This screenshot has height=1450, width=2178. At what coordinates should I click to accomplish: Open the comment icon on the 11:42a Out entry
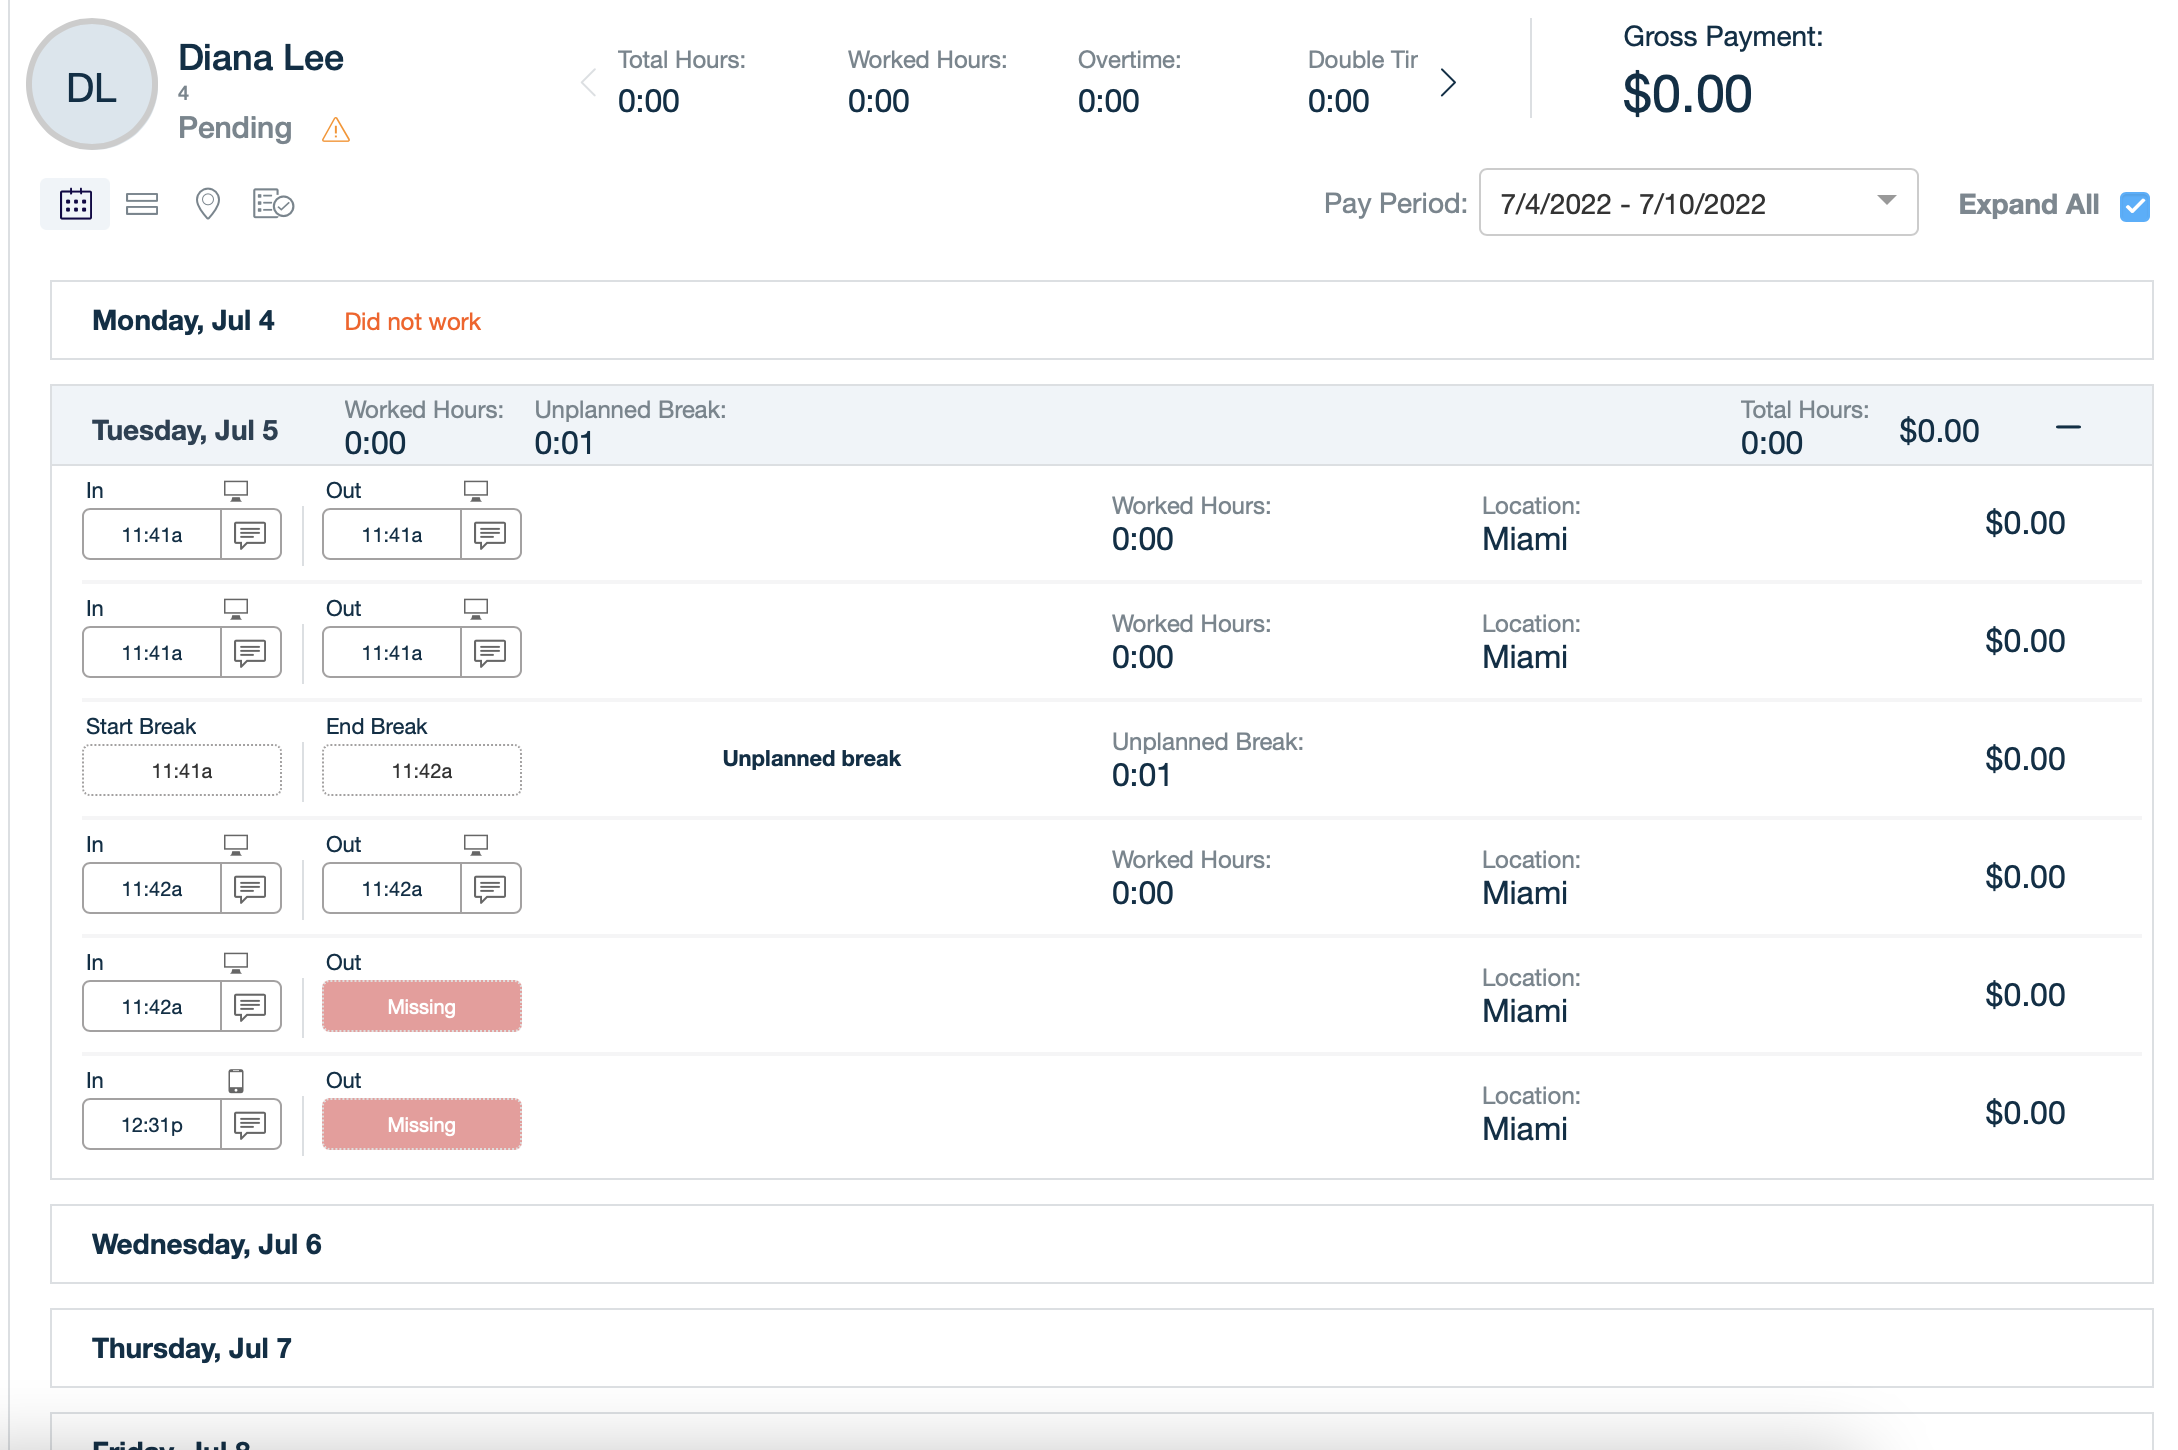coord(489,888)
